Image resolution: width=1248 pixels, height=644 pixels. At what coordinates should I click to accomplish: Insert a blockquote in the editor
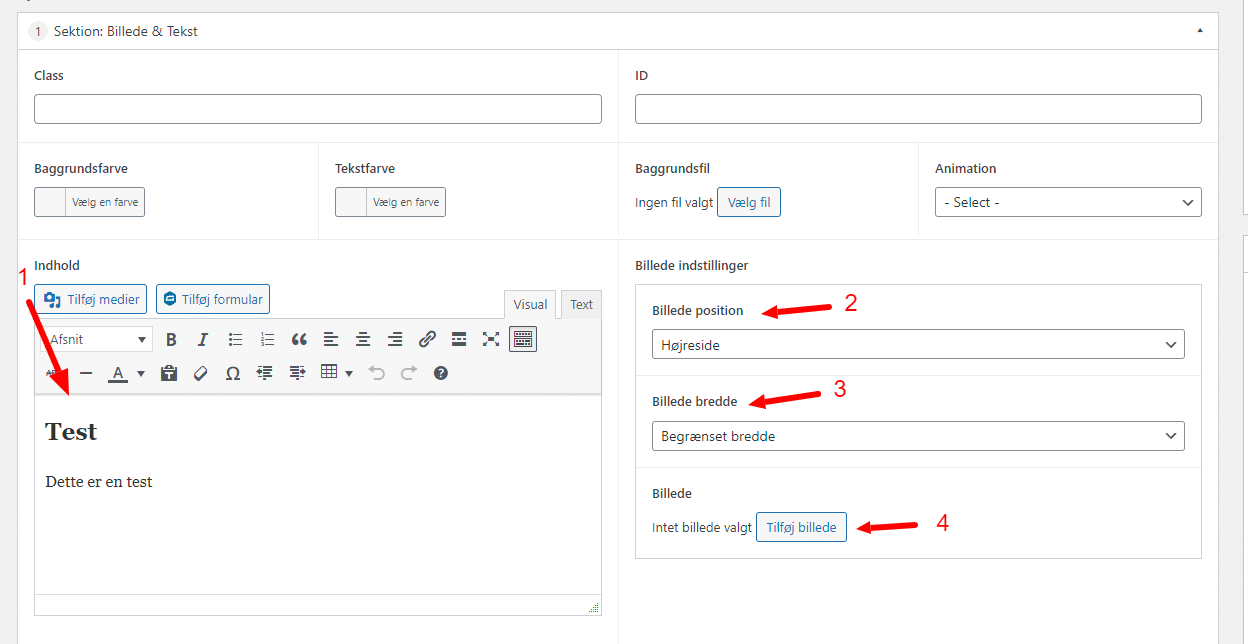(299, 340)
